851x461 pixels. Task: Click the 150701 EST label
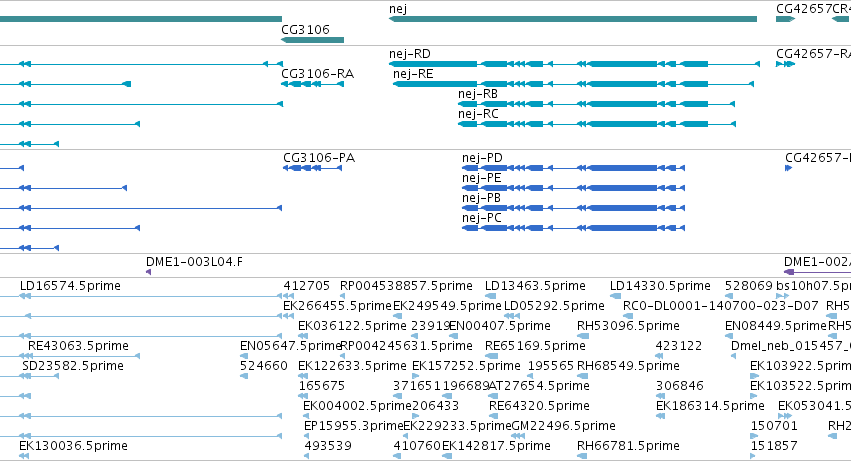(774, 426)
